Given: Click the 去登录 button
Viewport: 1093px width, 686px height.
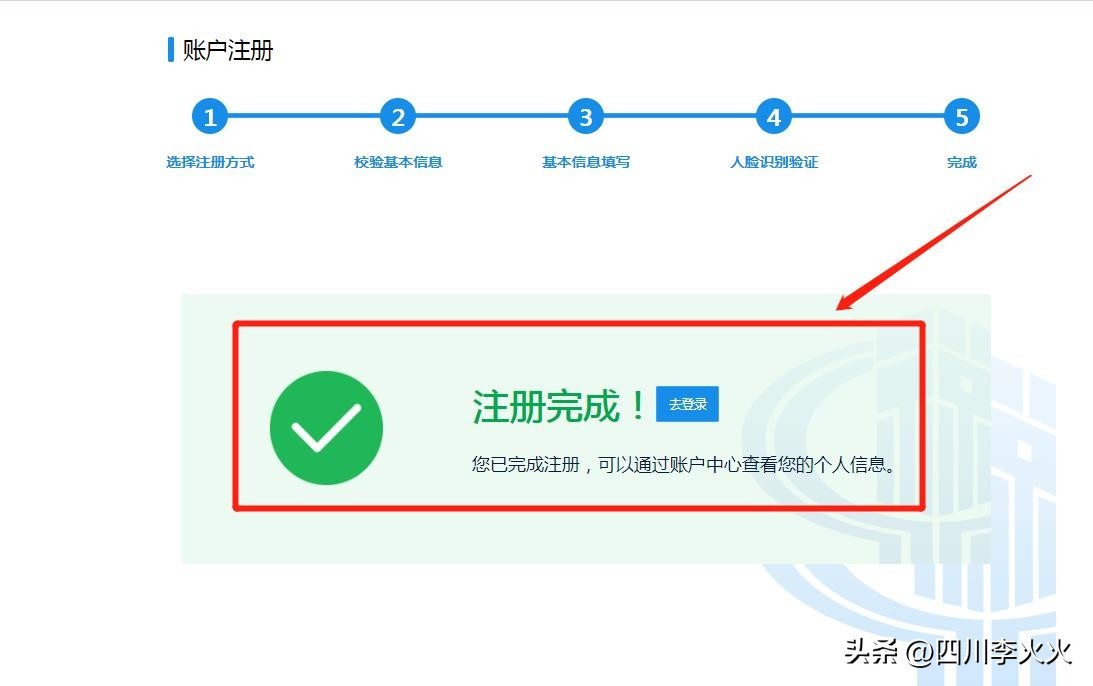Looking at the screenshot, I should [x=687, y=404].
